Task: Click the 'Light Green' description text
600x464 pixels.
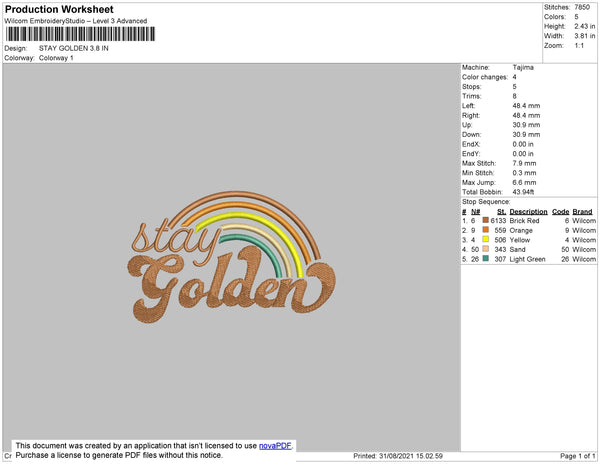Action: (x=527, y=259)
